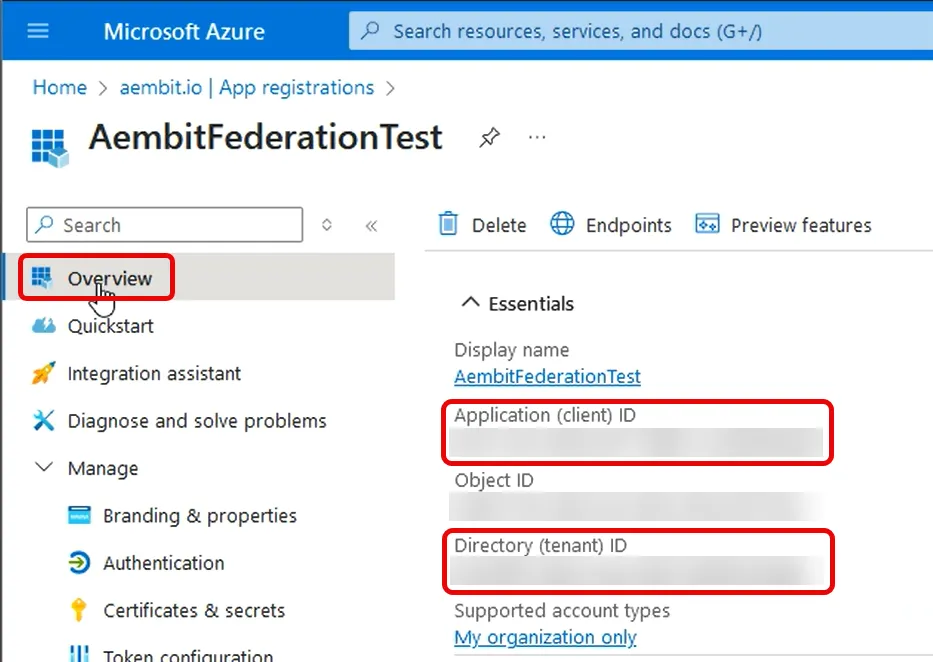Open the My organization only link
933x662 pixels.
click(x=545, y=637)
